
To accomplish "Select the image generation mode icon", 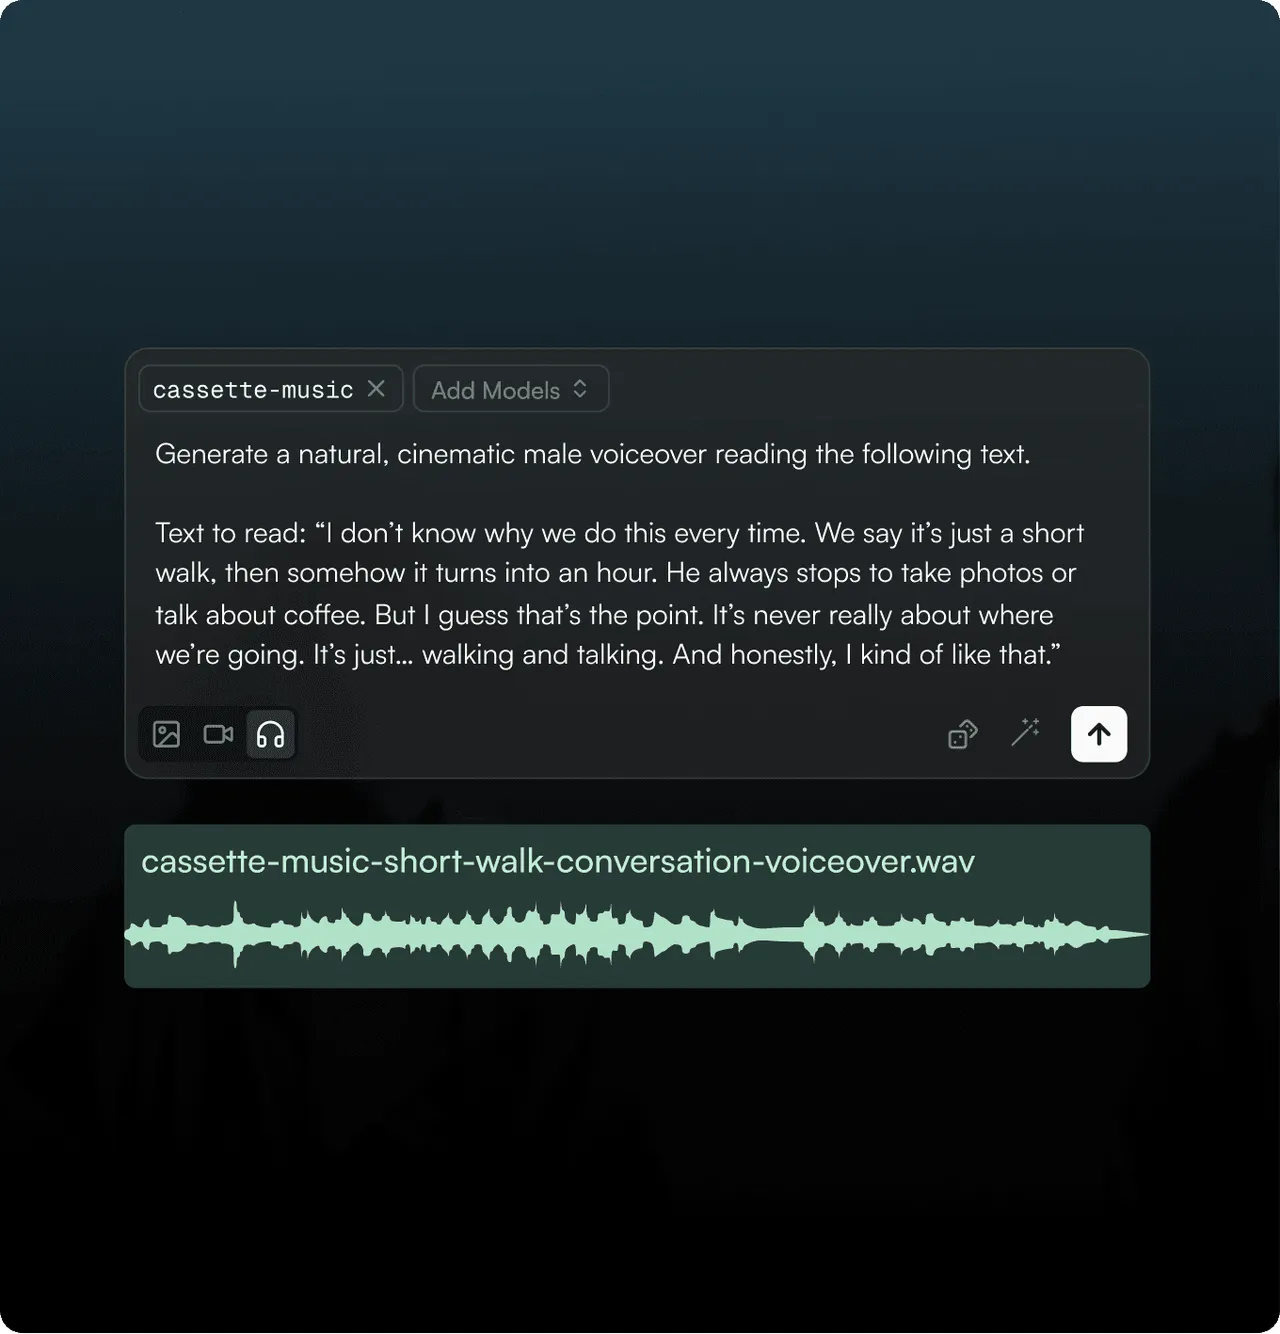I will [x=166, y=734].
